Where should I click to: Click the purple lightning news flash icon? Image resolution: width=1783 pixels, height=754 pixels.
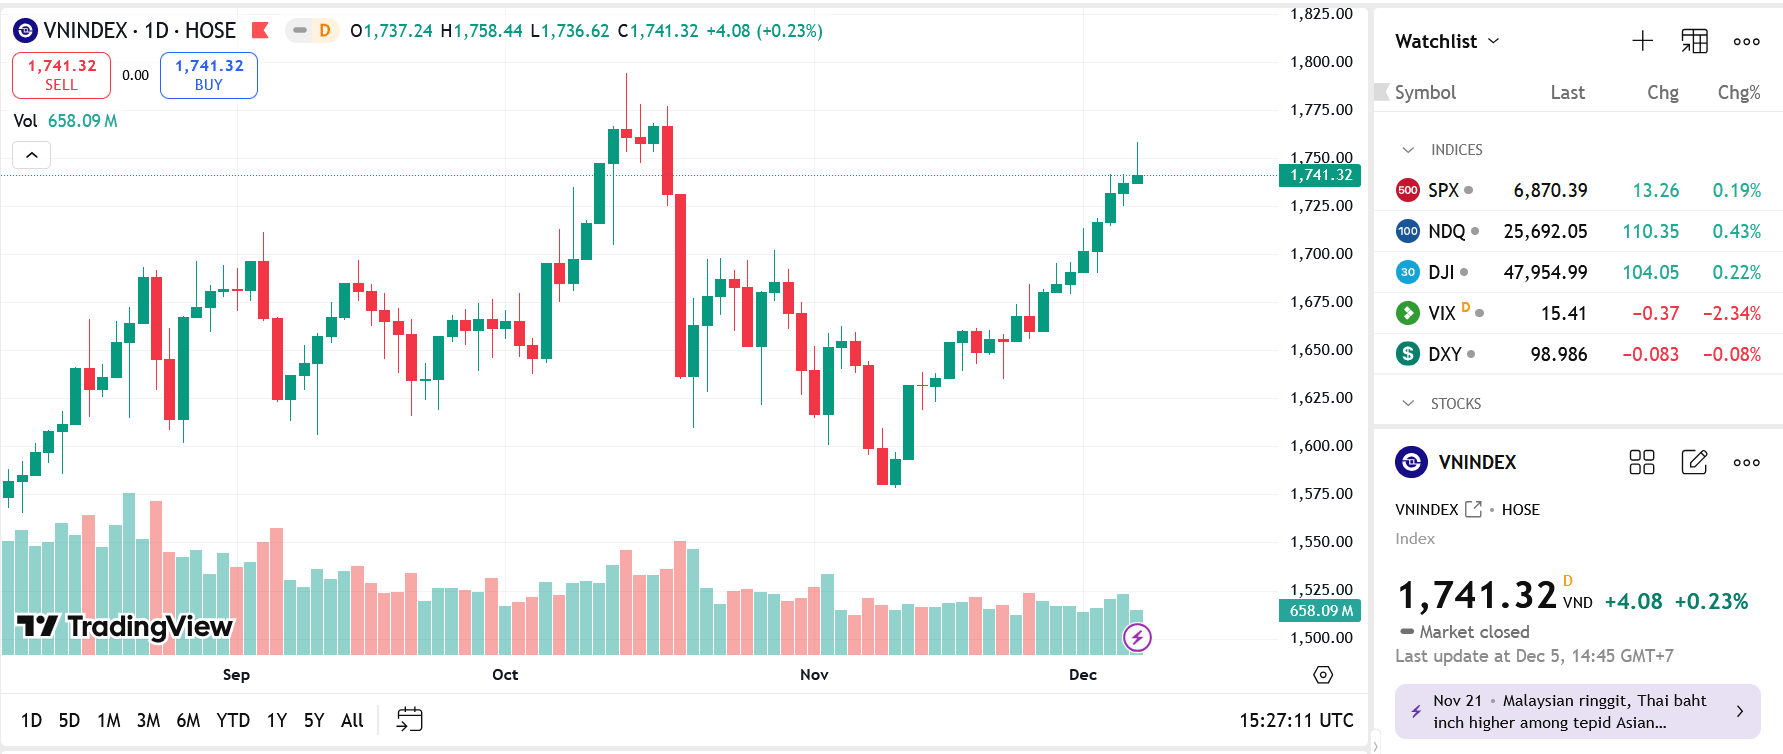(1137, 637)
